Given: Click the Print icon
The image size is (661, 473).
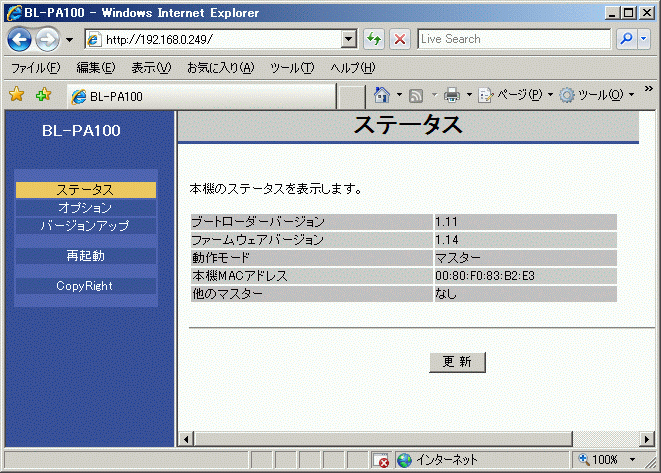Looking at the screenshot, I should point(451,95).
